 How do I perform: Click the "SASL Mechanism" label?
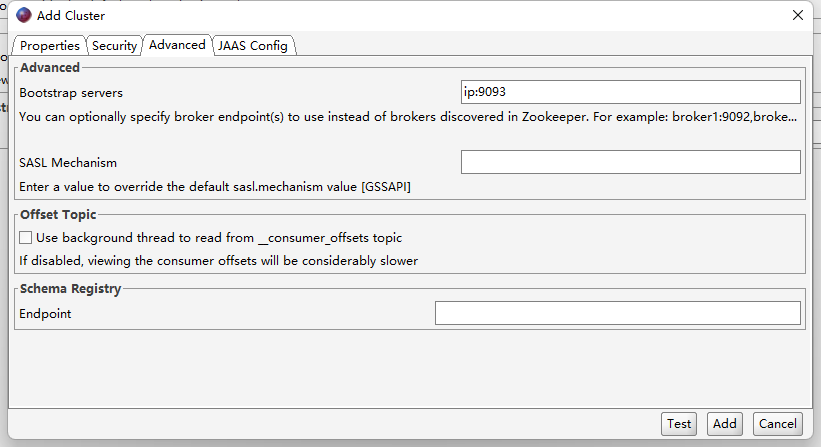click(68, 162)
